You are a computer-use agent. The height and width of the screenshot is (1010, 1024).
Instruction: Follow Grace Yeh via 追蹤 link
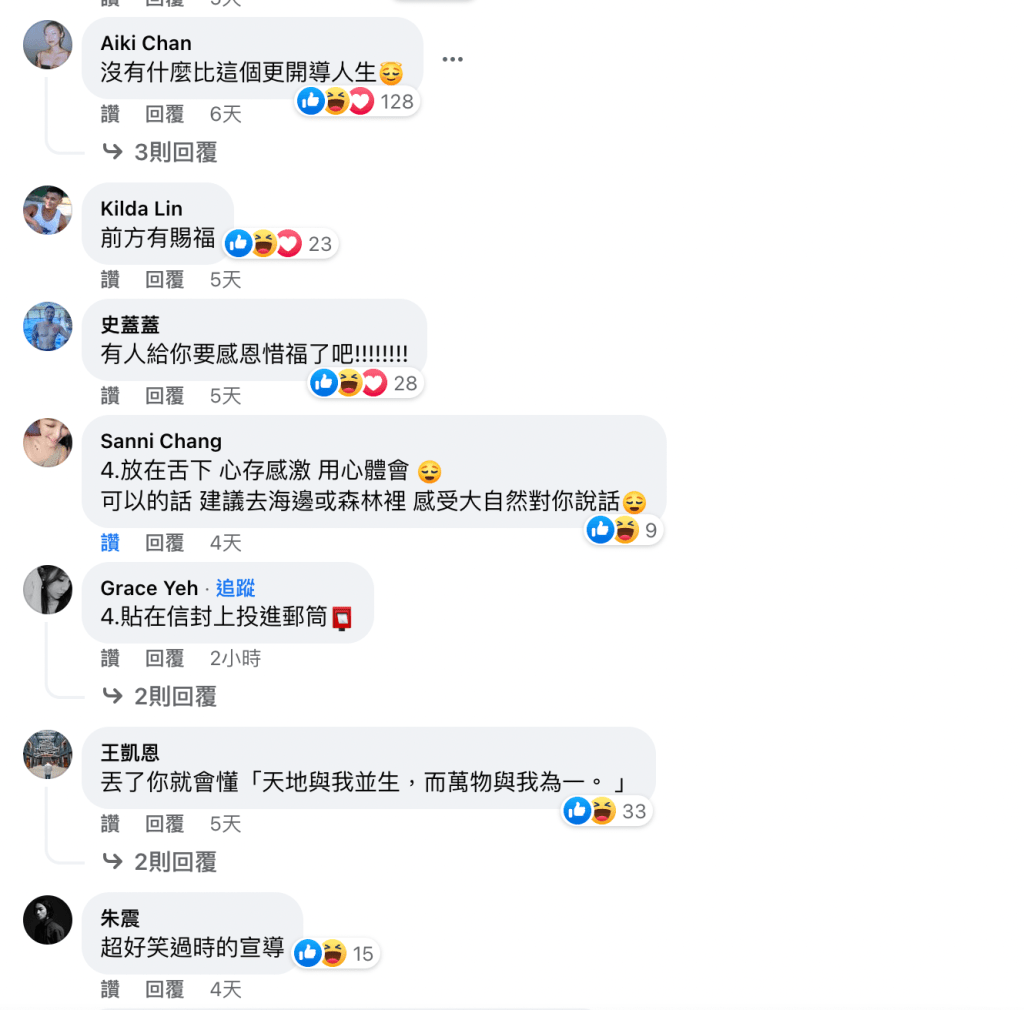click(x=235, y=588)
